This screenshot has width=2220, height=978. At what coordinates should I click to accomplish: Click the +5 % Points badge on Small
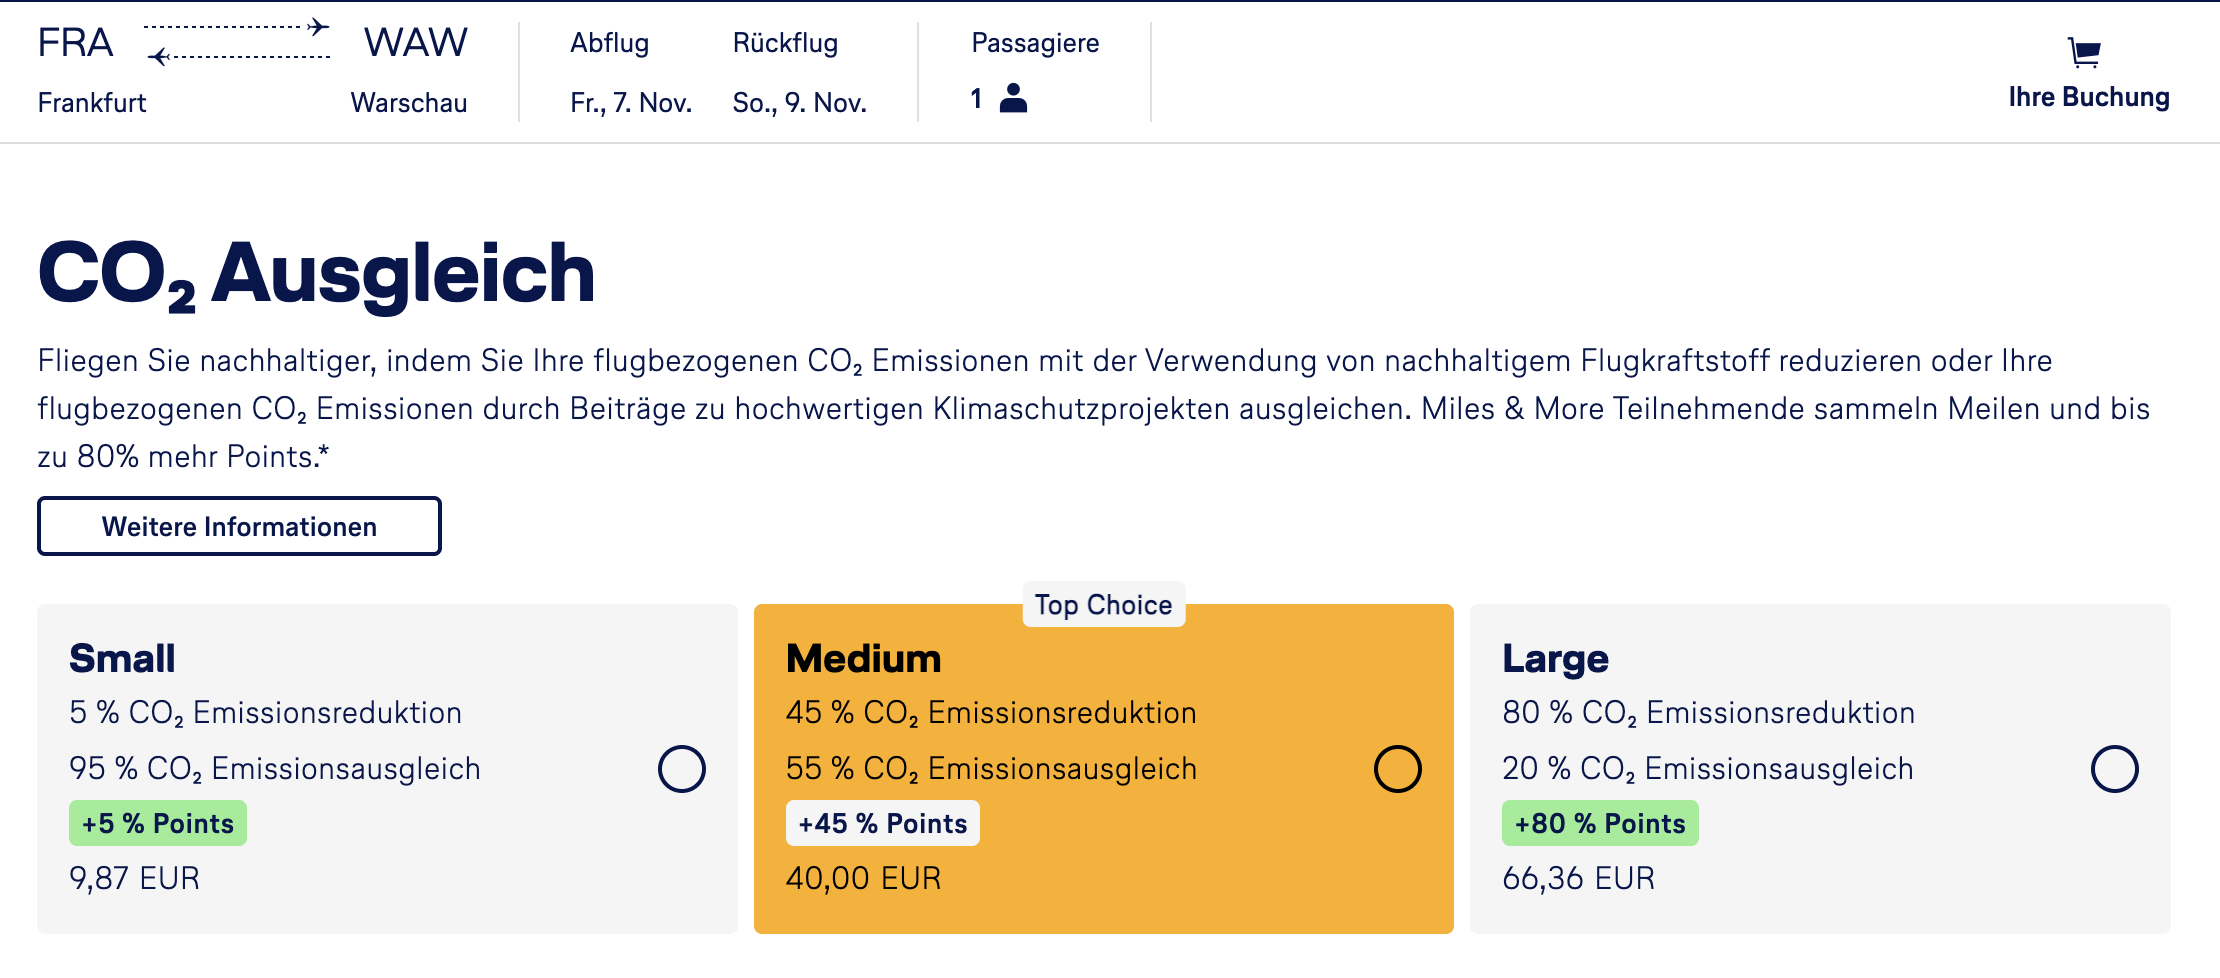[157, 823]
